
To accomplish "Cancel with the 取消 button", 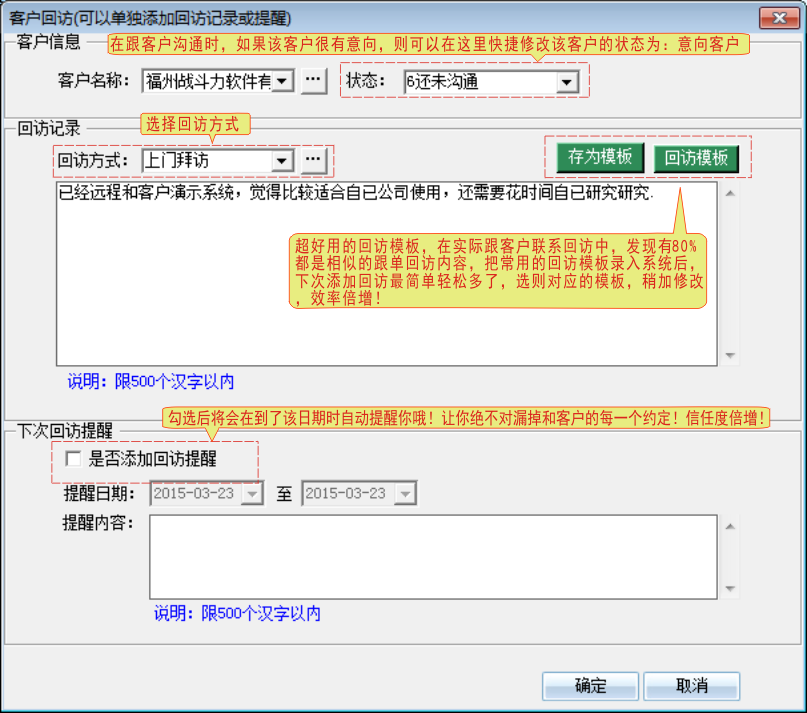I will click(692, 686).
